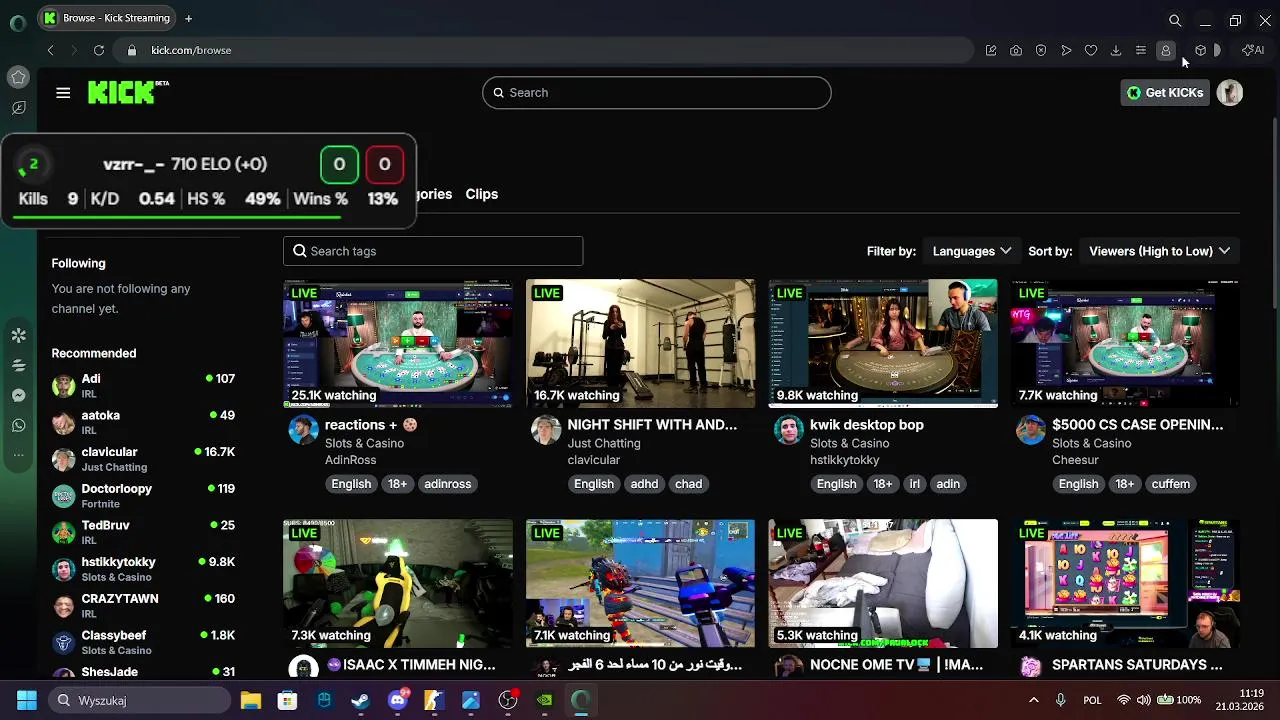The image size is (1280, 720).
Task: Open File Explorer from the taskbar
Action: [x=251, y=700]
